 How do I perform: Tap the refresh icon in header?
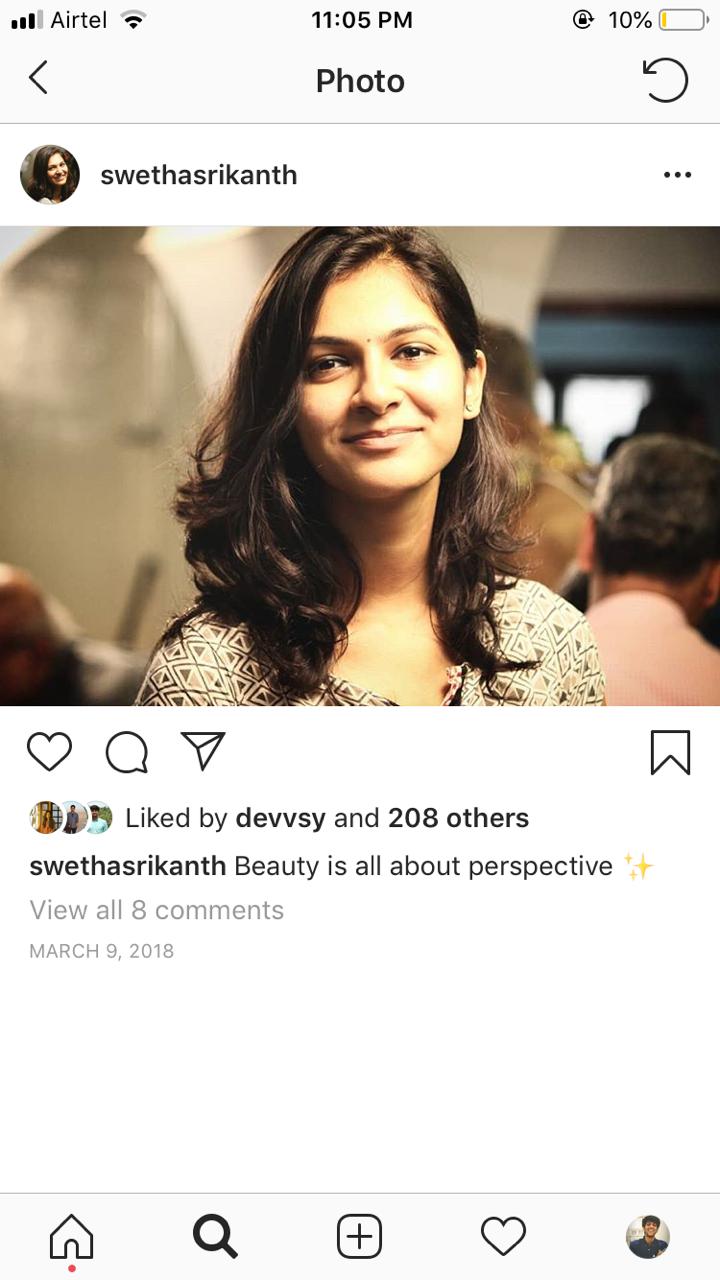[665, 80]
